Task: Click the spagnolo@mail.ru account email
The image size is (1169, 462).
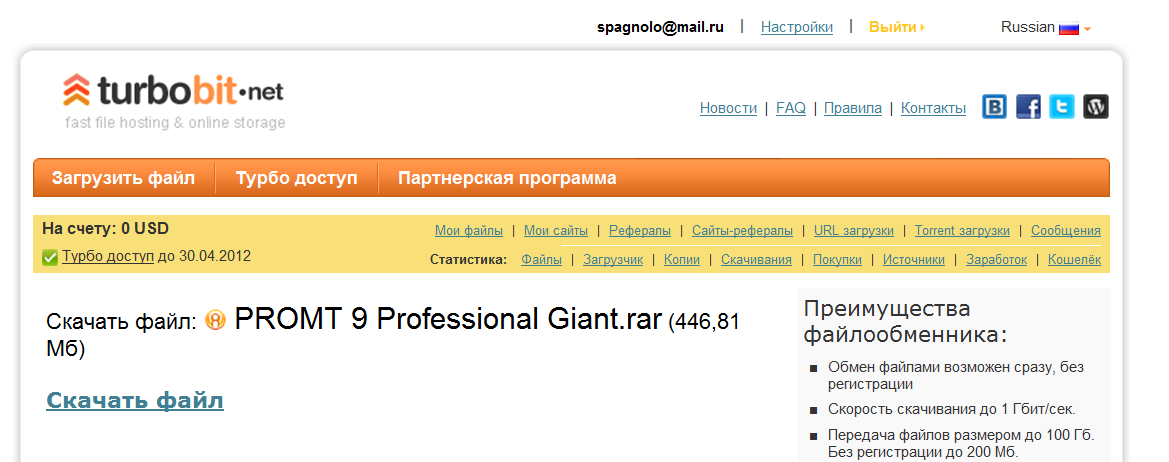Action: pyautogui.click(x=661, y=28)
